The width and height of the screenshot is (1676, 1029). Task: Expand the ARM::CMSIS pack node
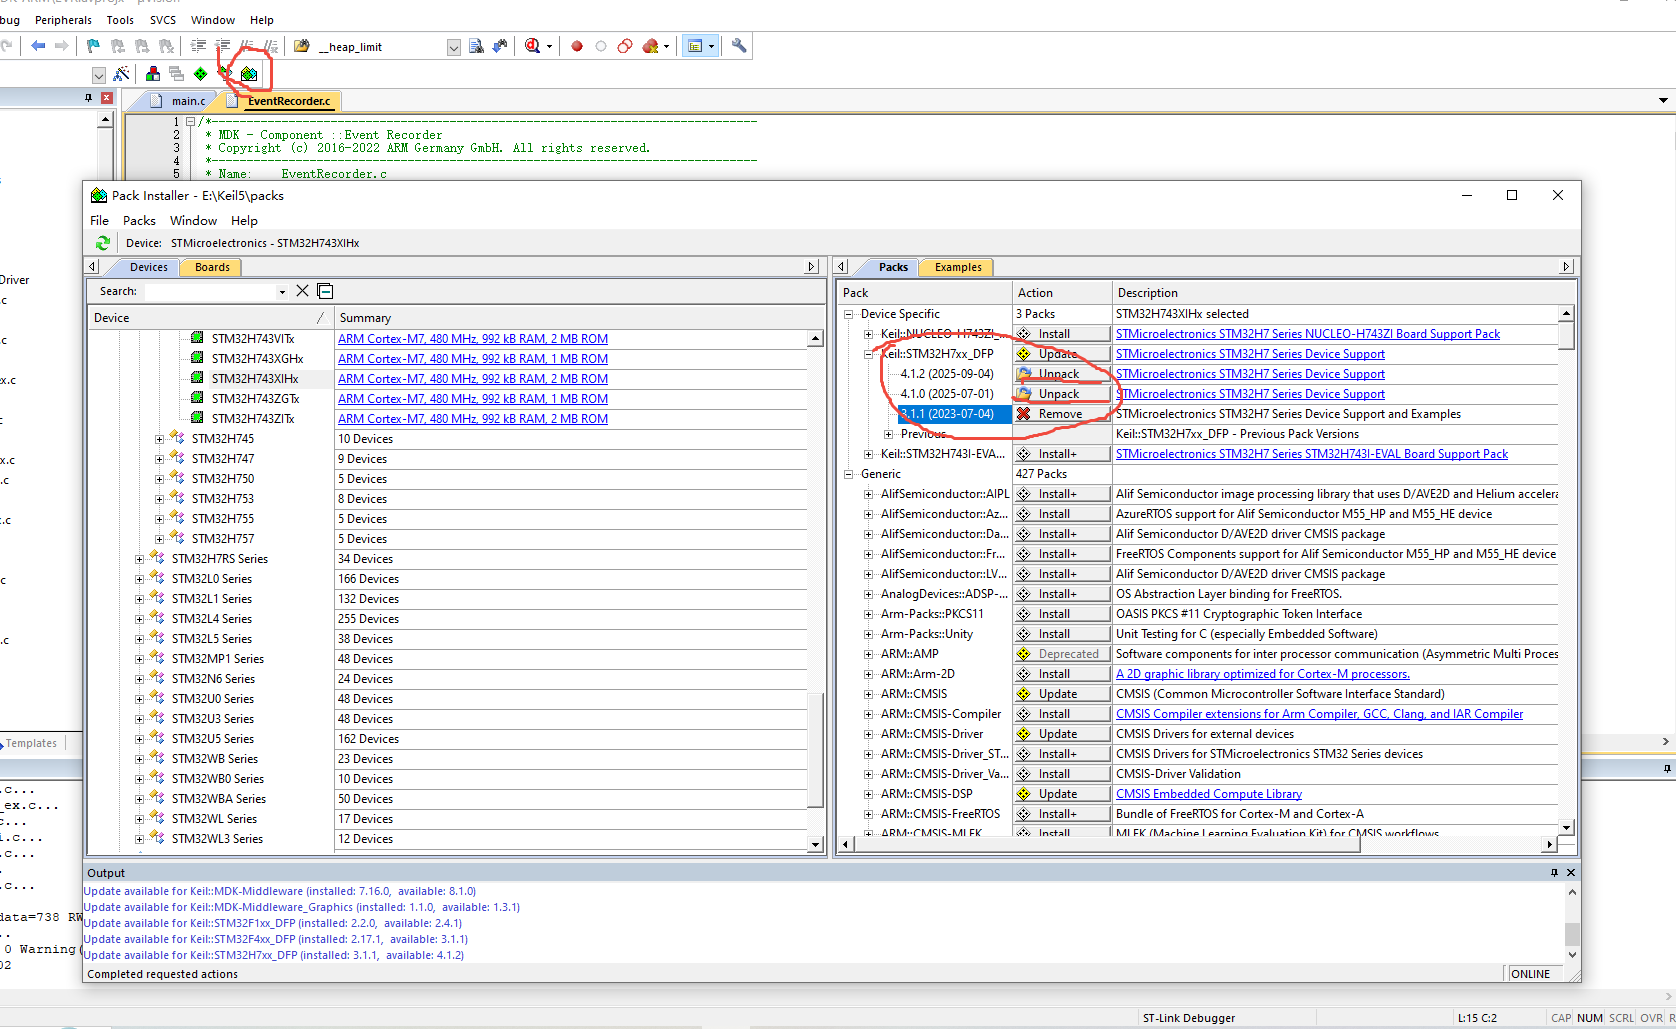click(868, 694)
